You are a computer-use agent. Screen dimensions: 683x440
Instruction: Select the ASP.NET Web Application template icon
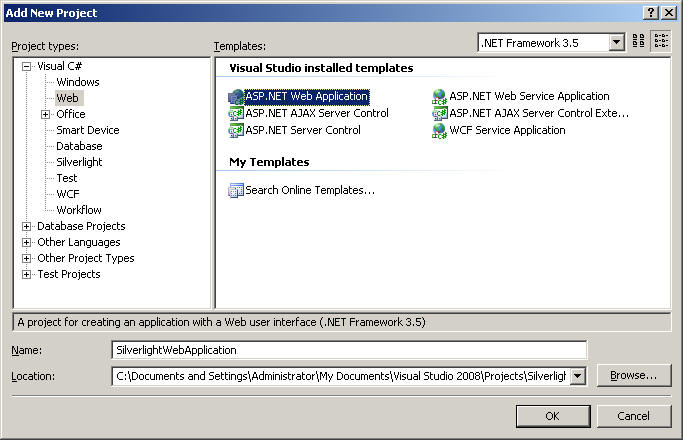(236, 97)
